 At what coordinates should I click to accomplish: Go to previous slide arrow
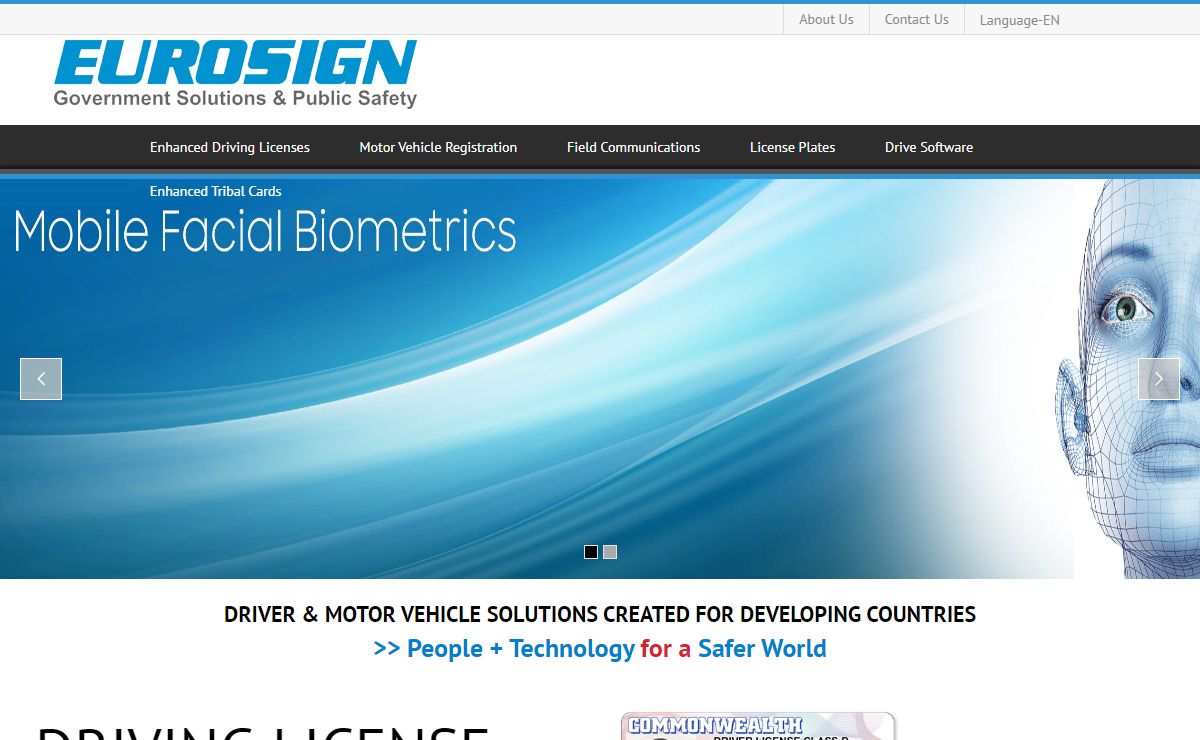tap(41, 379)
